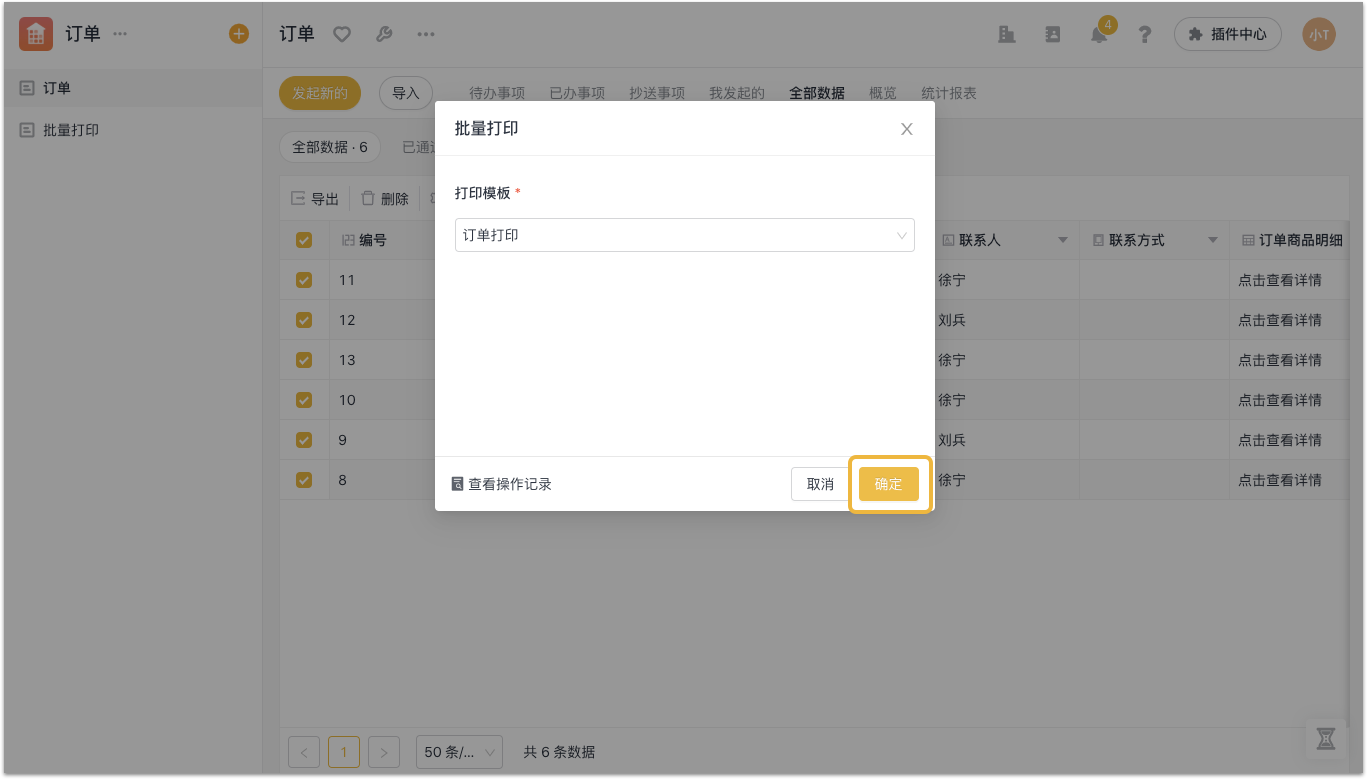Click the 导入 import button
Viewport: 1367px width, 779px height.
pos(406,93)
